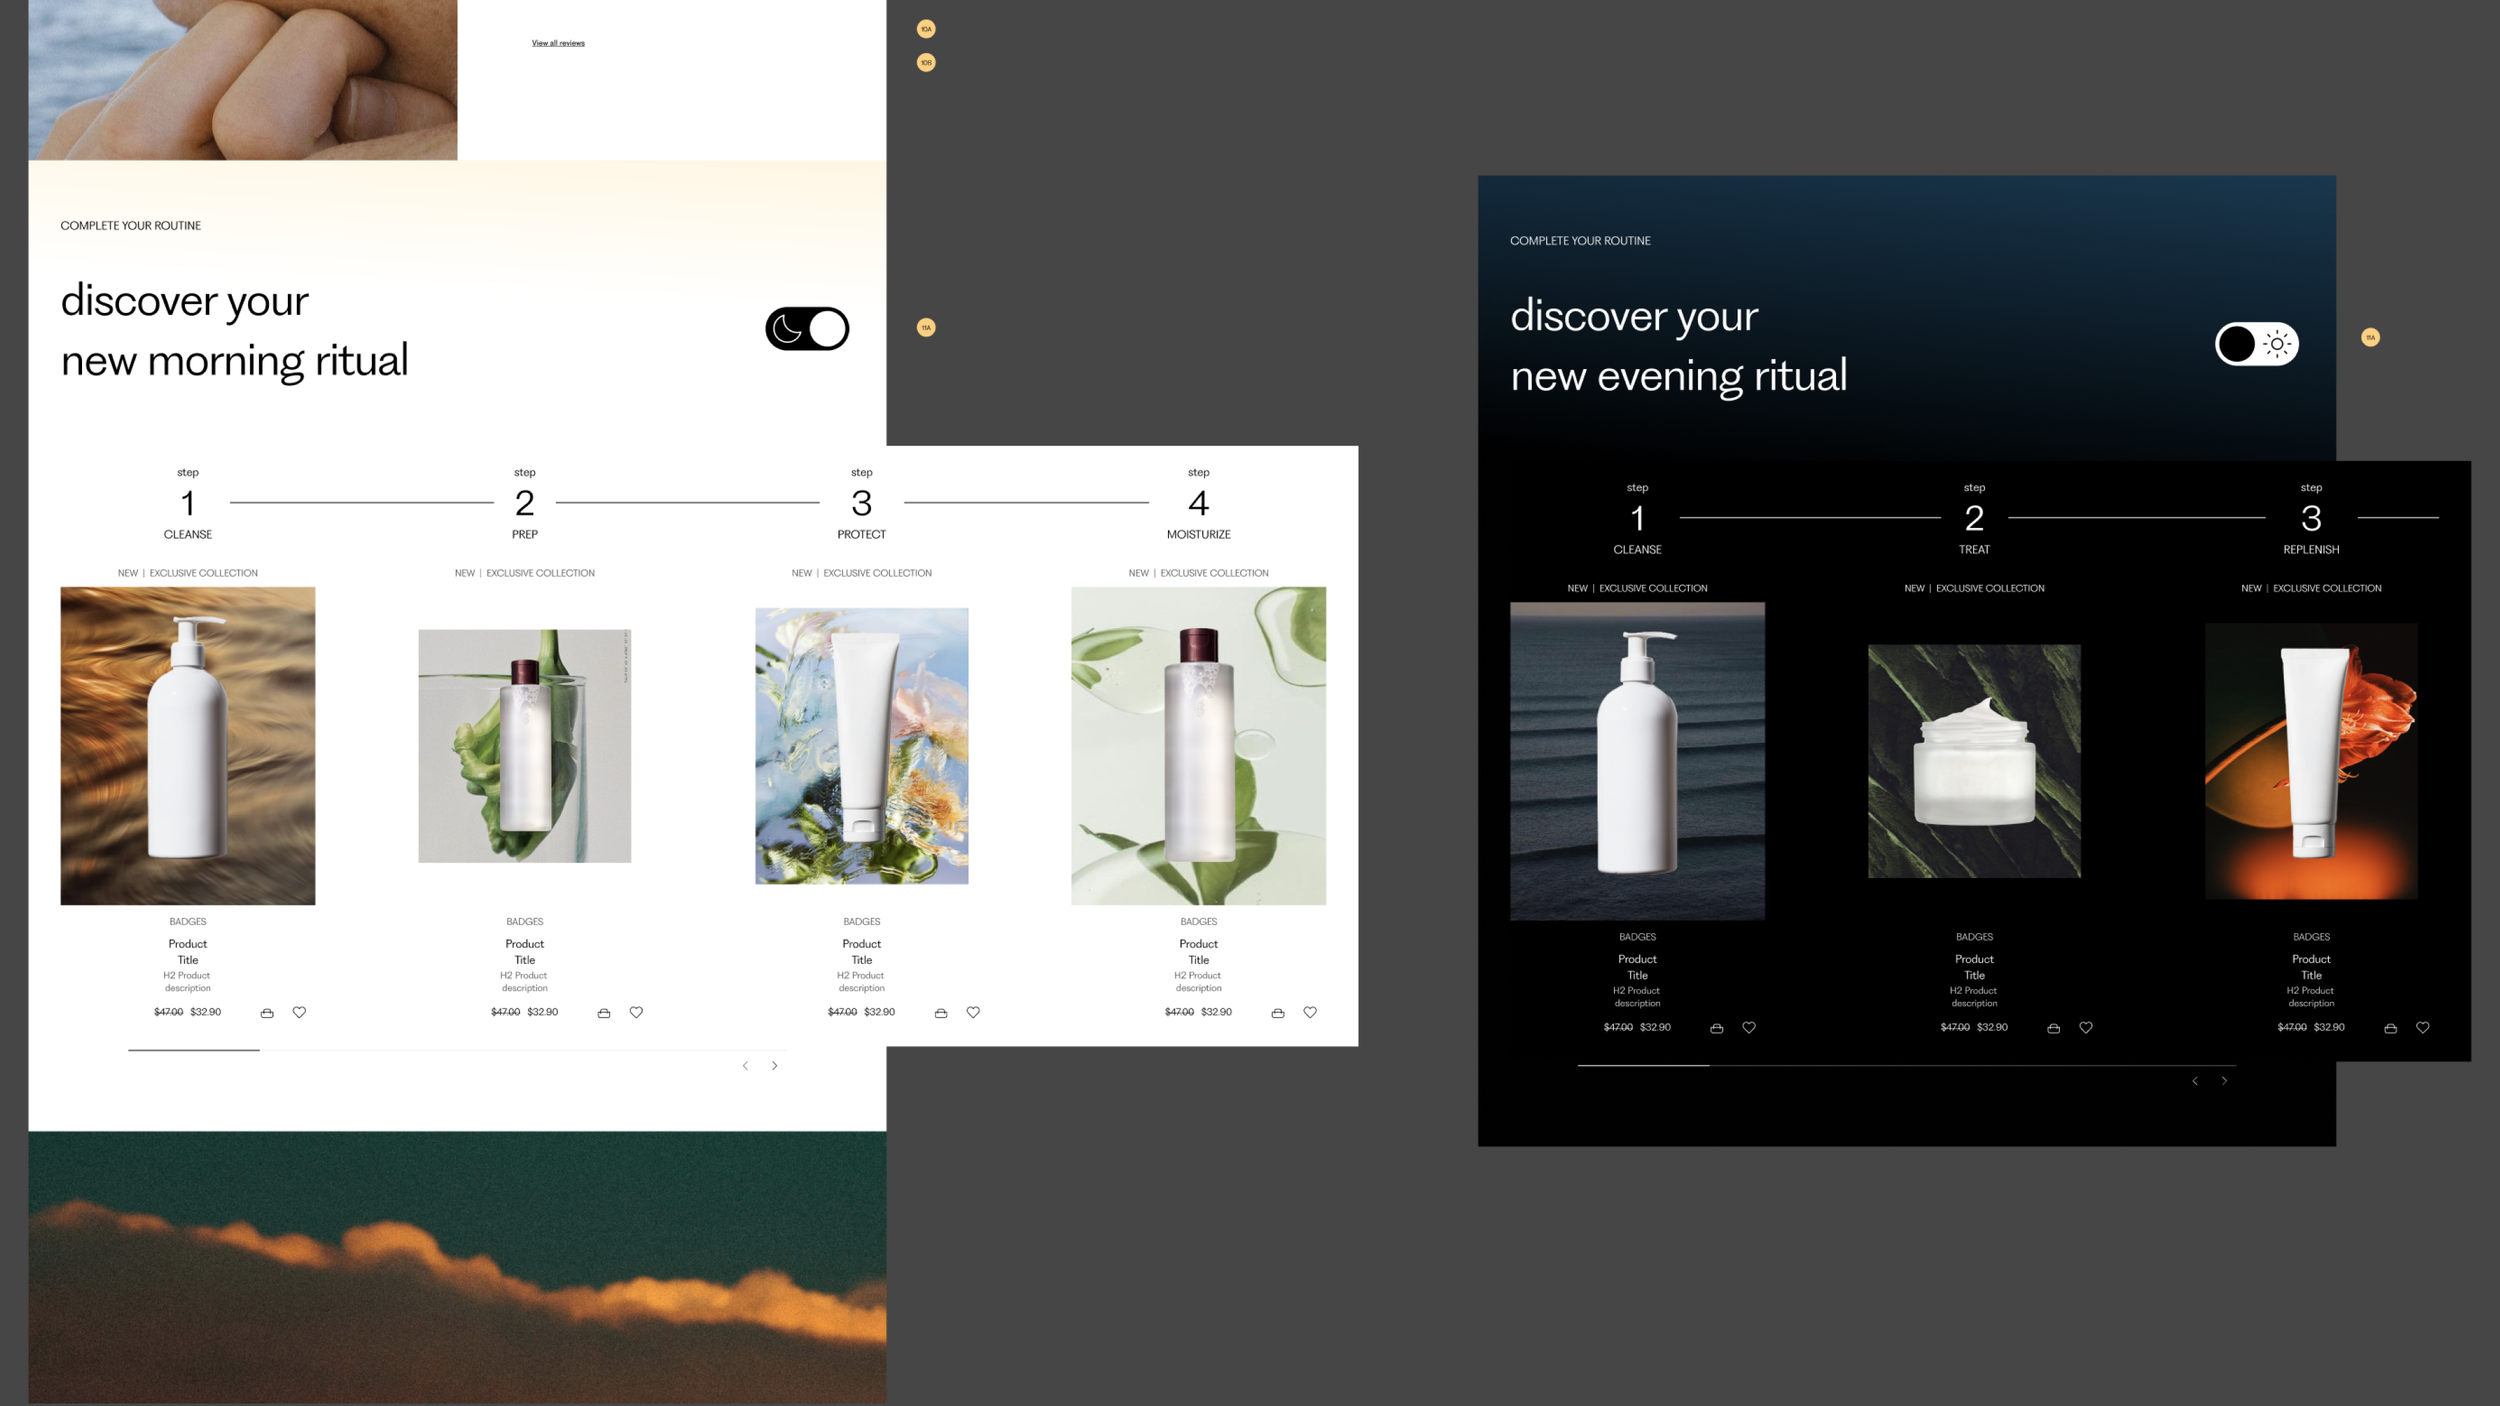Image resolution: width=2500 pixels, height=1406 pixels.
Task: Go to previous slide in morning carousel
Action: pos(745,1066)
